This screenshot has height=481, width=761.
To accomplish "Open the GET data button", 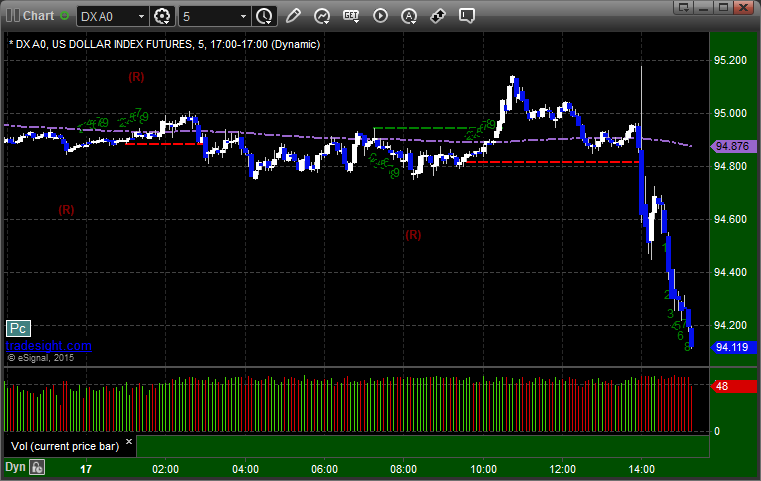I will 351,16.
